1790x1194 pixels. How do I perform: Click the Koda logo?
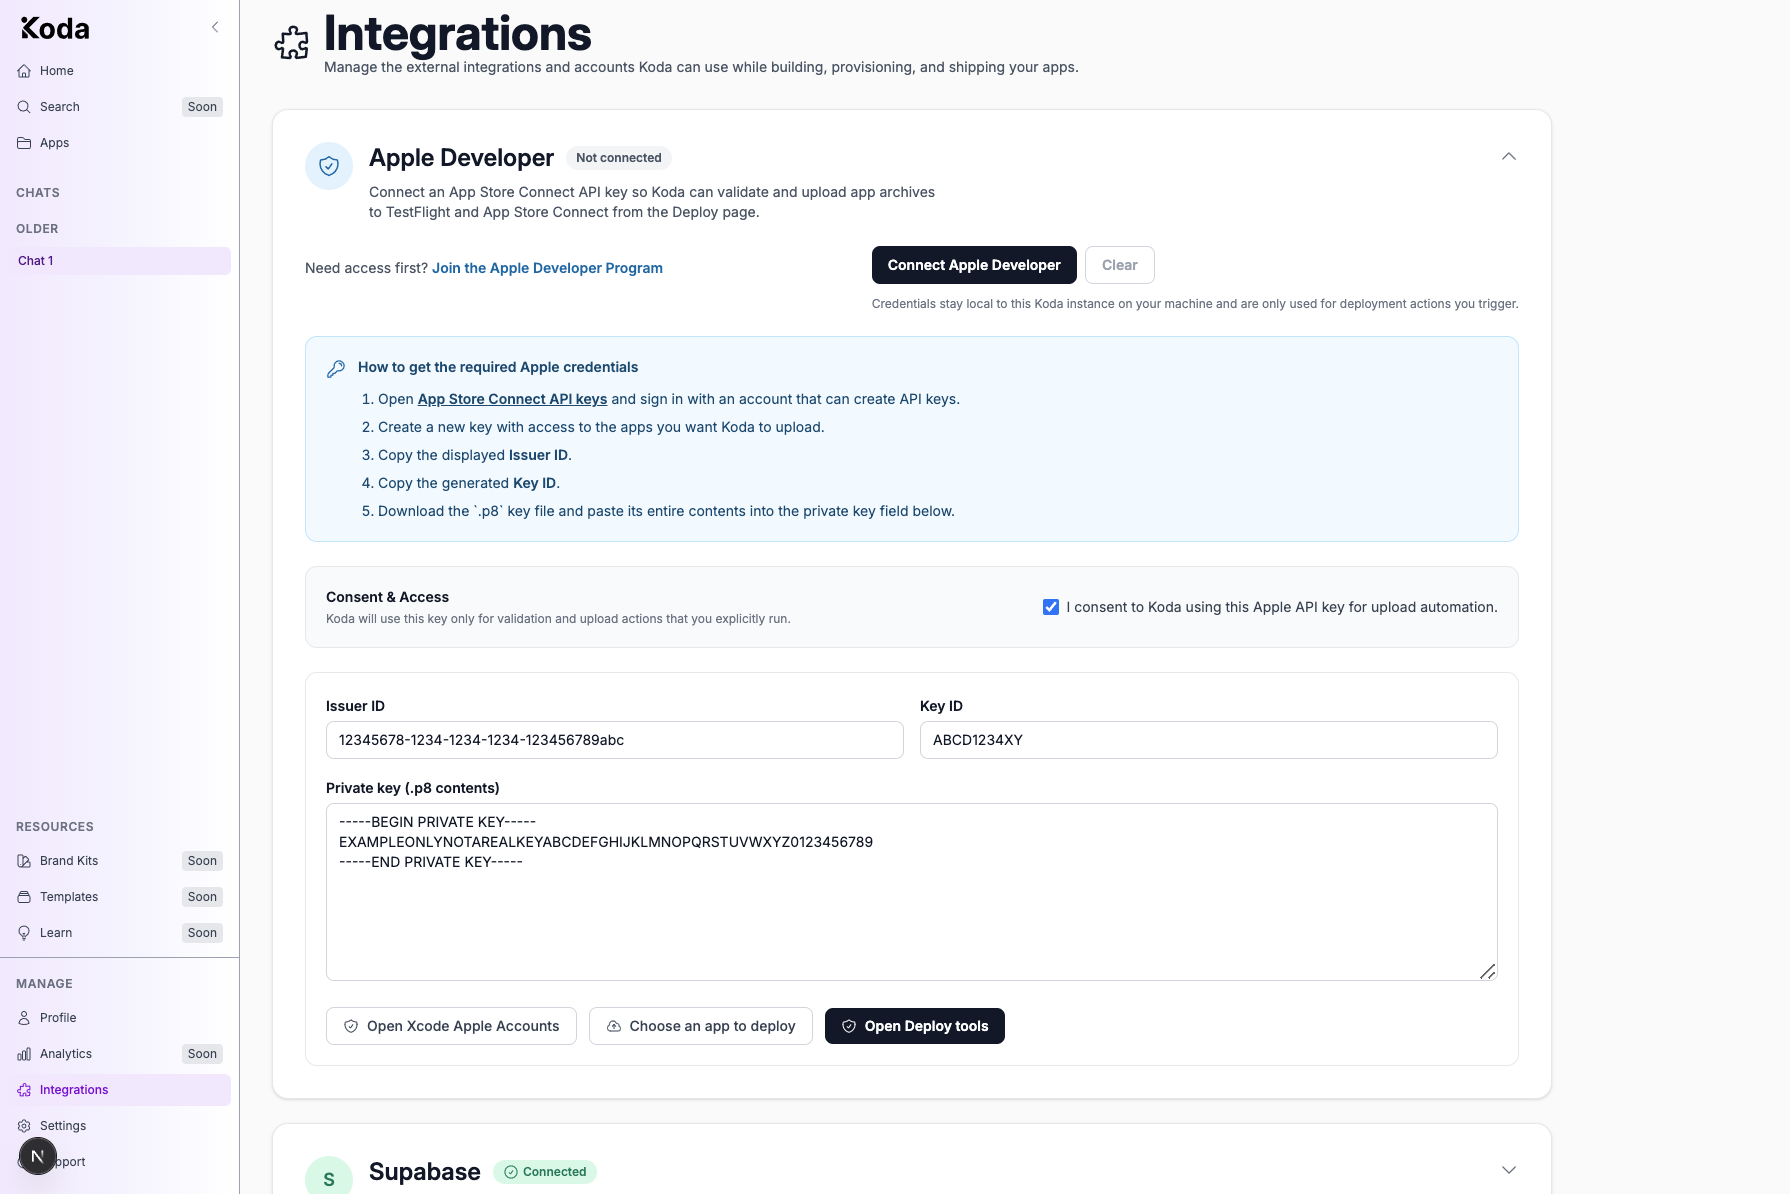(x=55, y=29)
